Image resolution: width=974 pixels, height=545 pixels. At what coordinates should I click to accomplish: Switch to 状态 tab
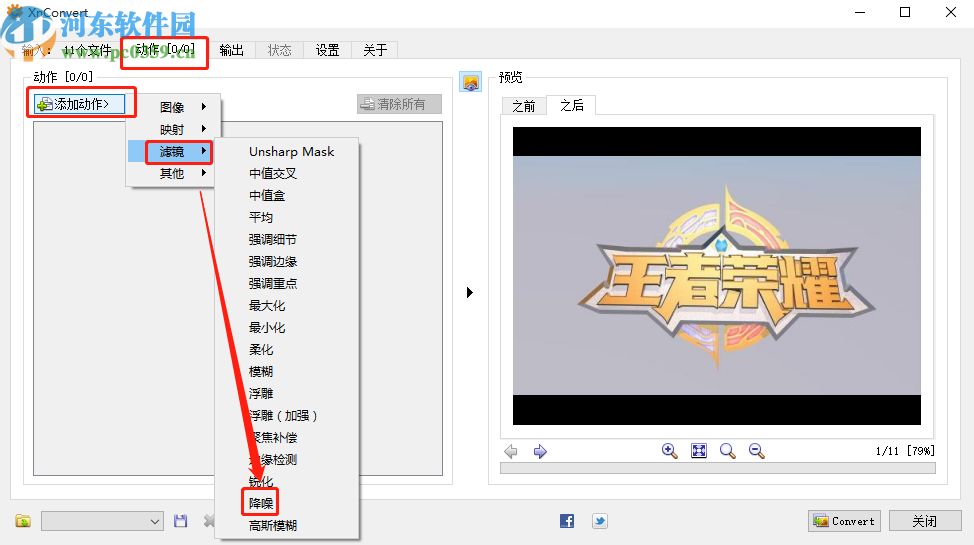pyautogui.click(x=280, y=50)
